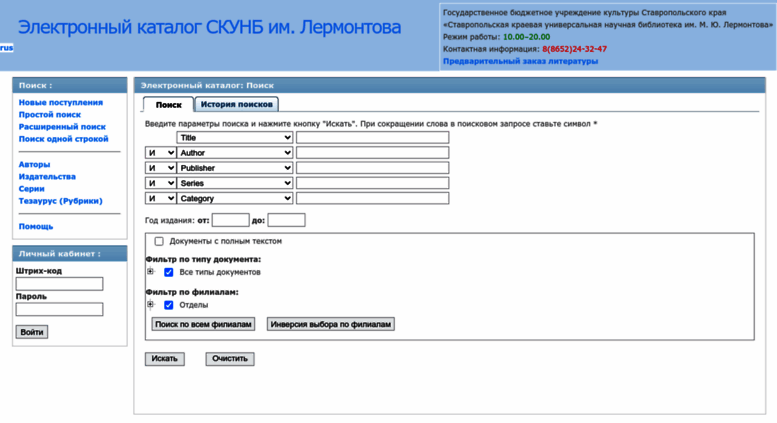Open the Author field-type dropdown

tap(235, 153)
